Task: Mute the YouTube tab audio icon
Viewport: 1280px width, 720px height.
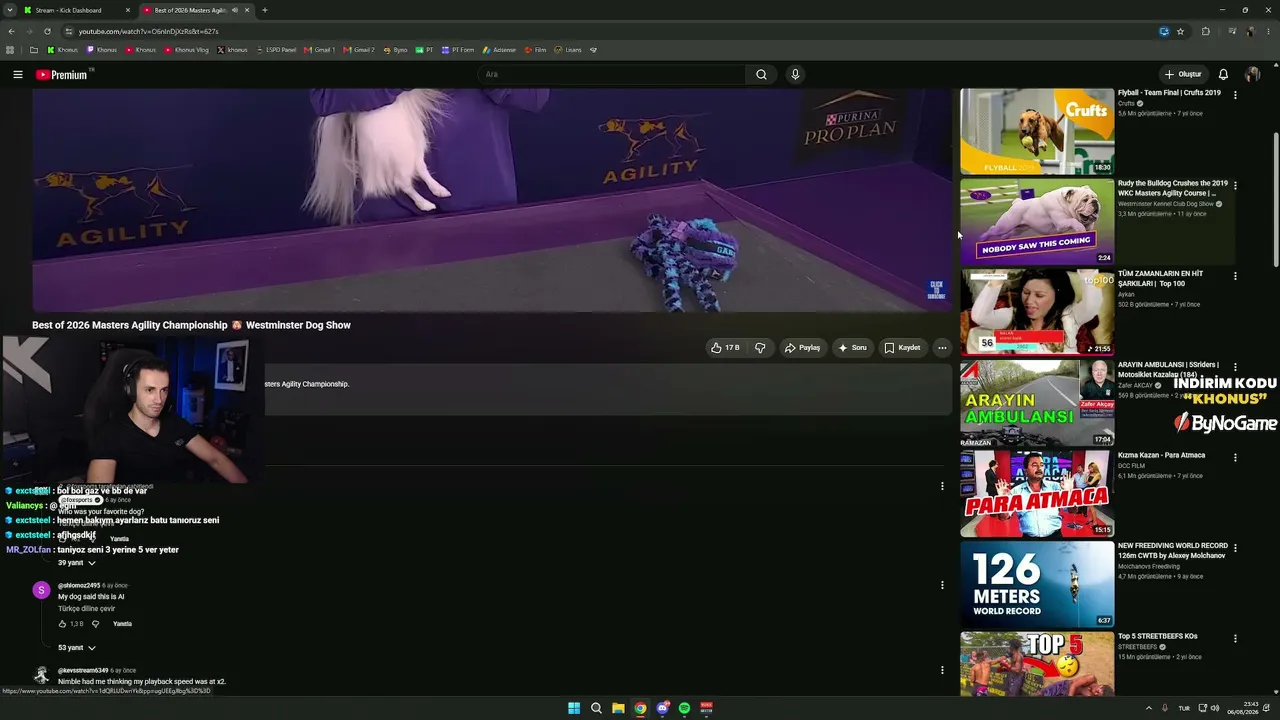Action: [235, 10]
